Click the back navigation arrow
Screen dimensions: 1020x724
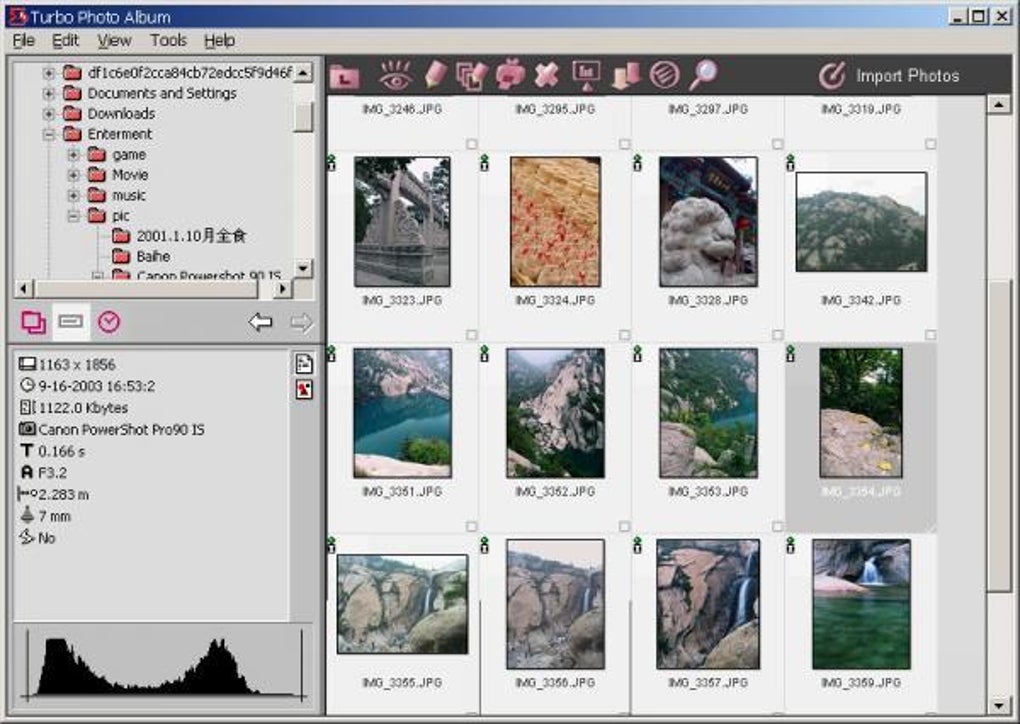pos(258,322)
